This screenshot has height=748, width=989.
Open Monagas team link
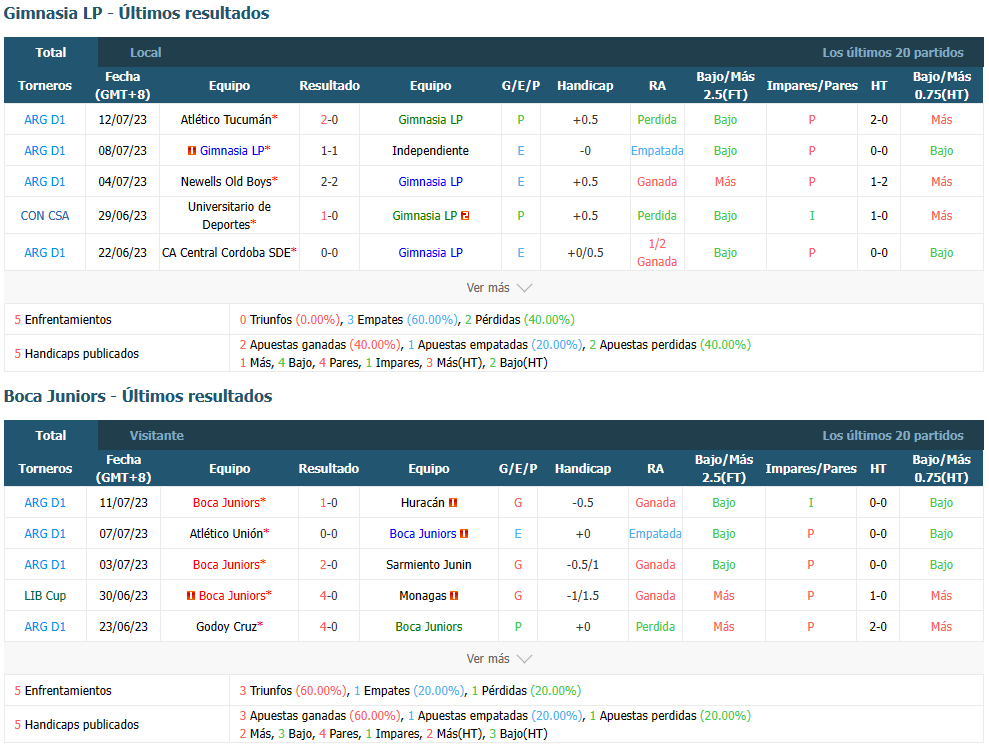click(423, 595)
